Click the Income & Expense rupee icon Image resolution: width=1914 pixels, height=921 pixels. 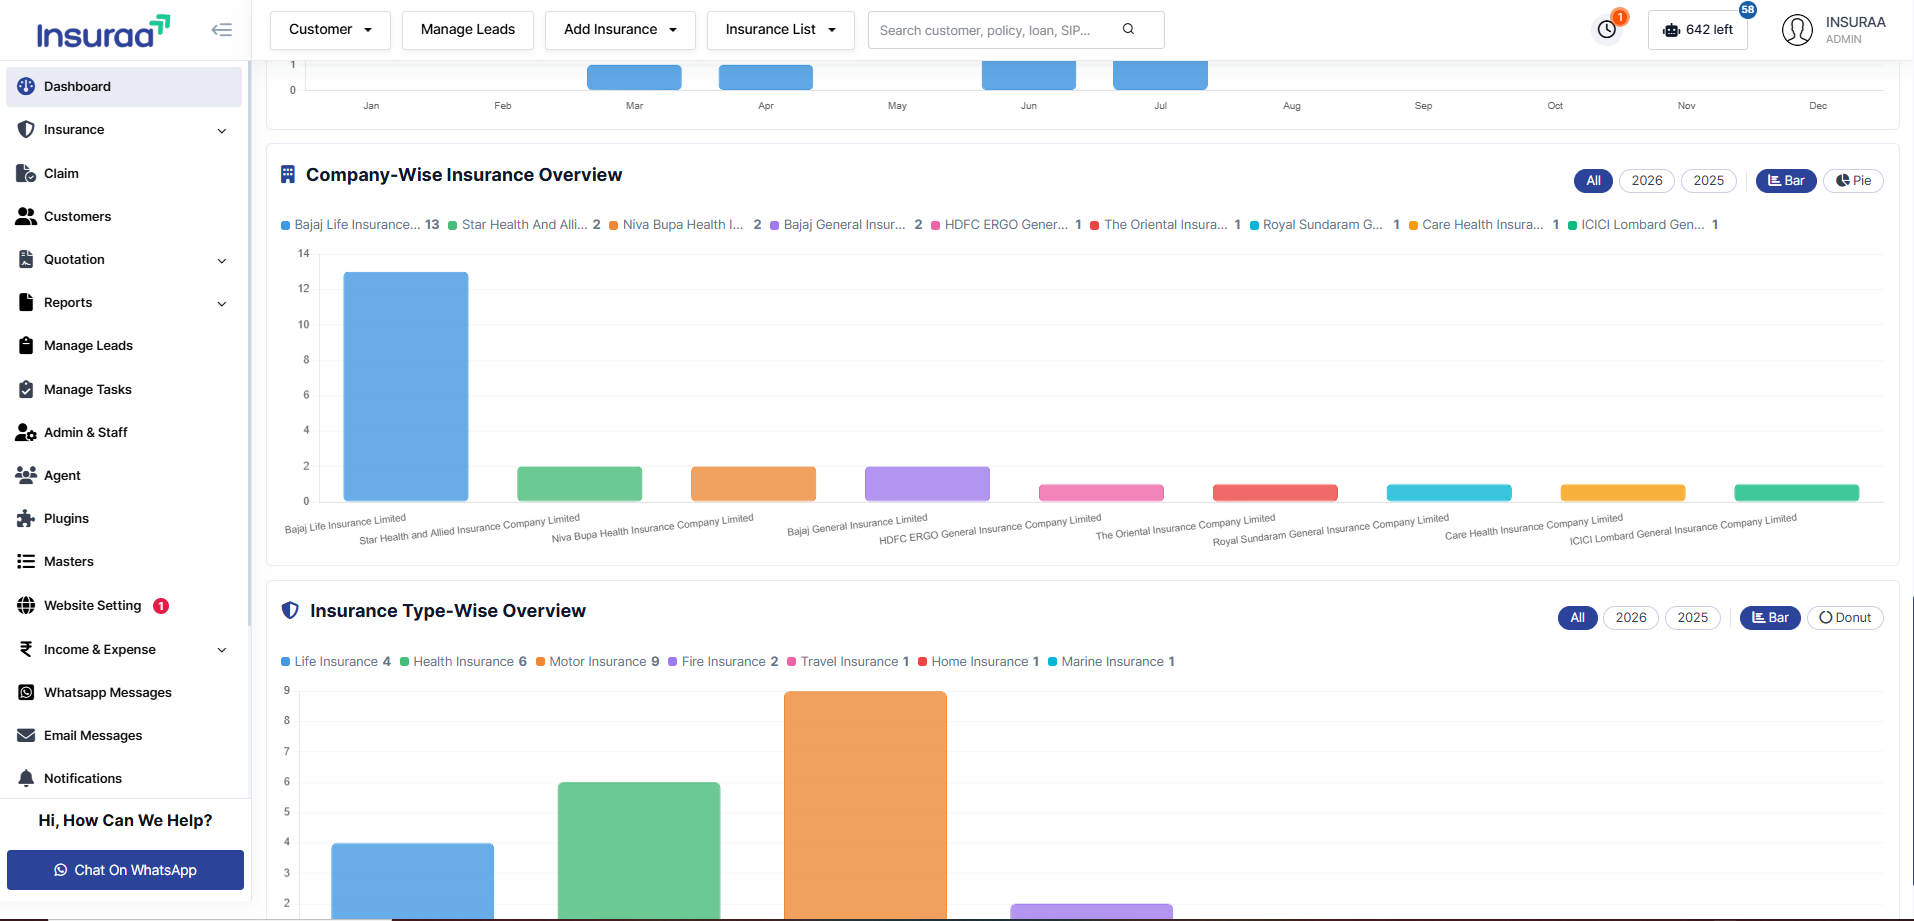(x=26, y=649)
